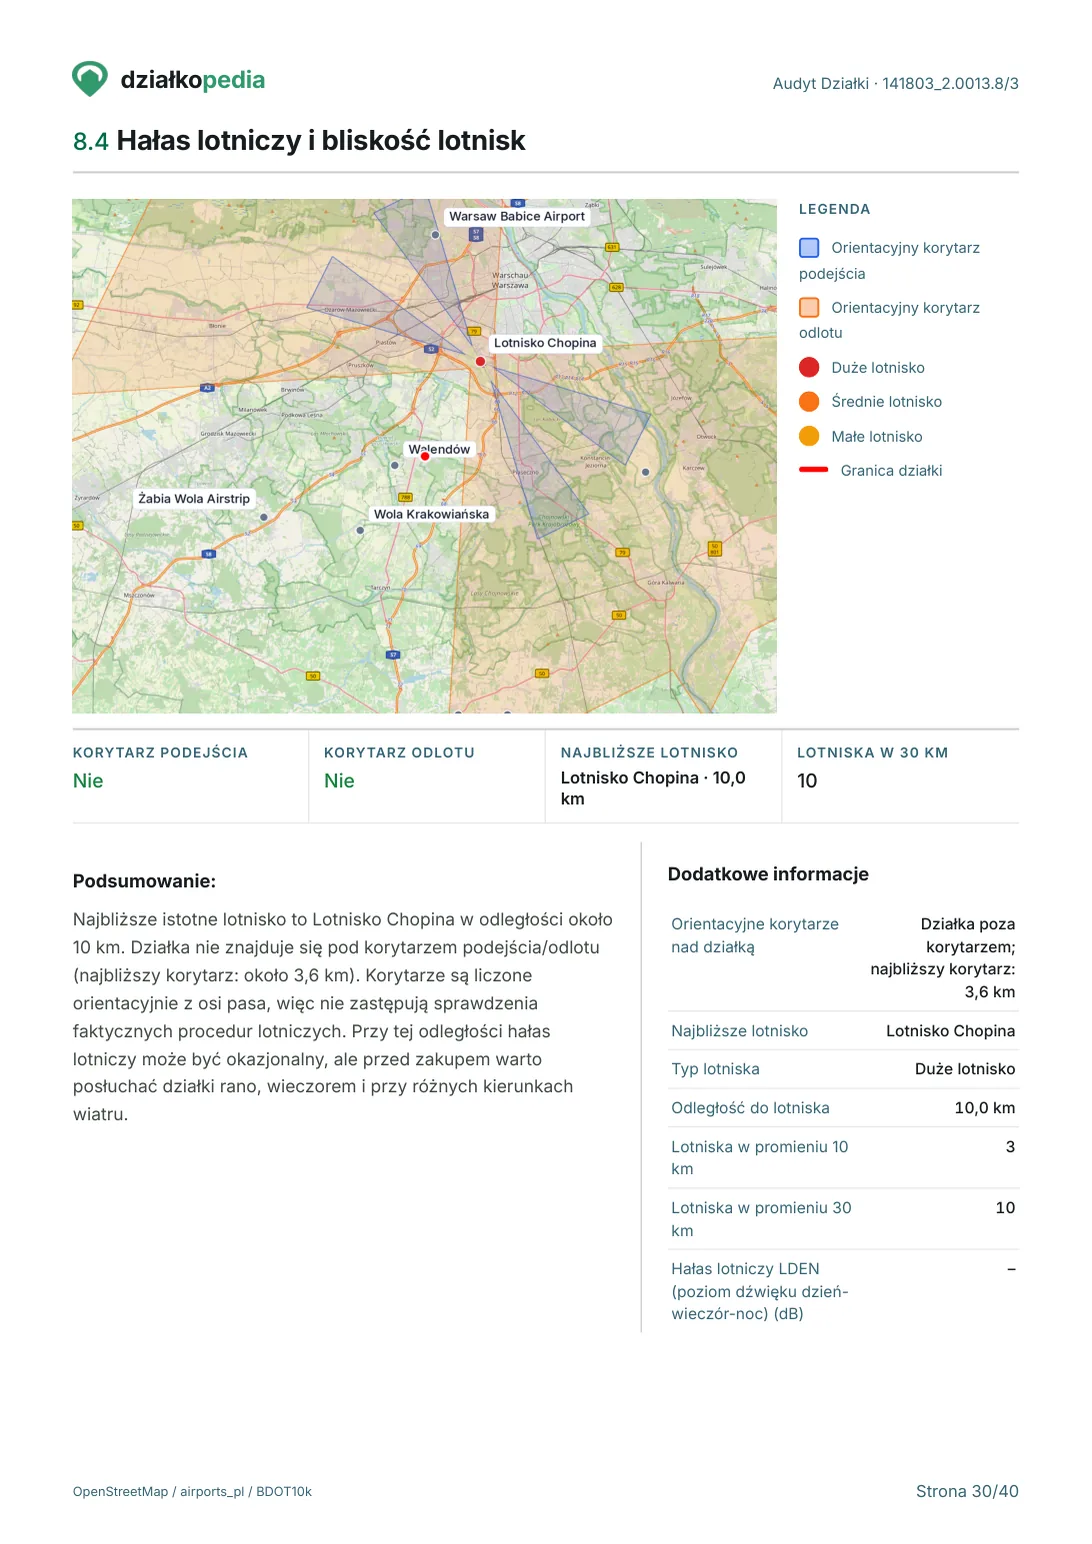The height and width of the screenshot is (1544, 1092).
Task: Click the Małe lotnisko legend label
Action: tap(877, 437)
